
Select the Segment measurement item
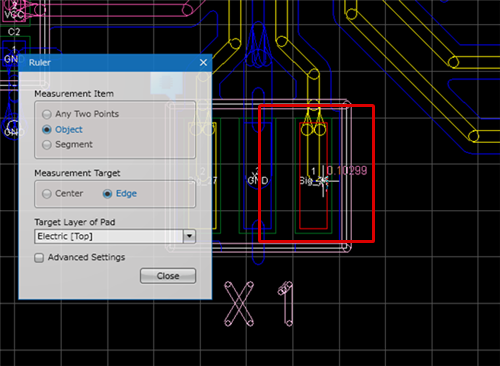67,144
